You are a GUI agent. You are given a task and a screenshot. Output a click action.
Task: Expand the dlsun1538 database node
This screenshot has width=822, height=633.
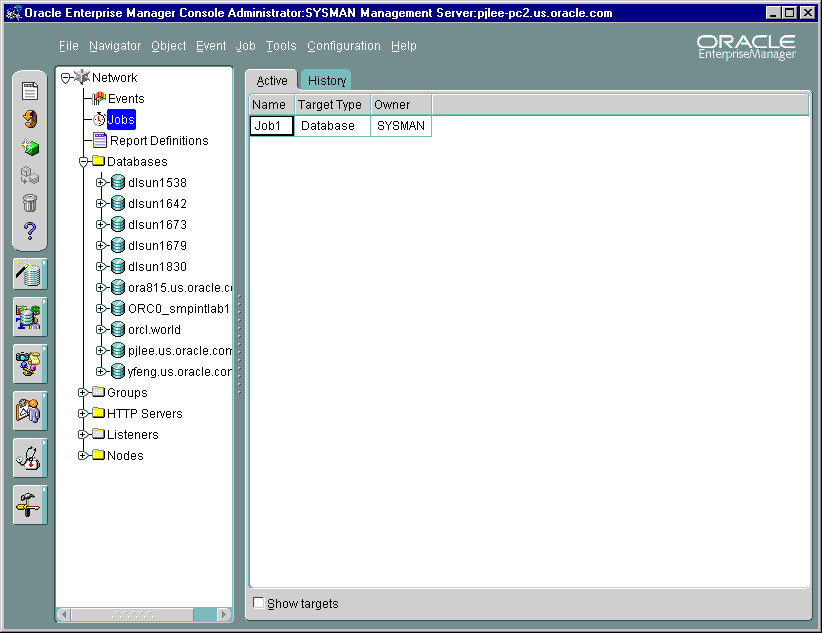coord(100,183)
